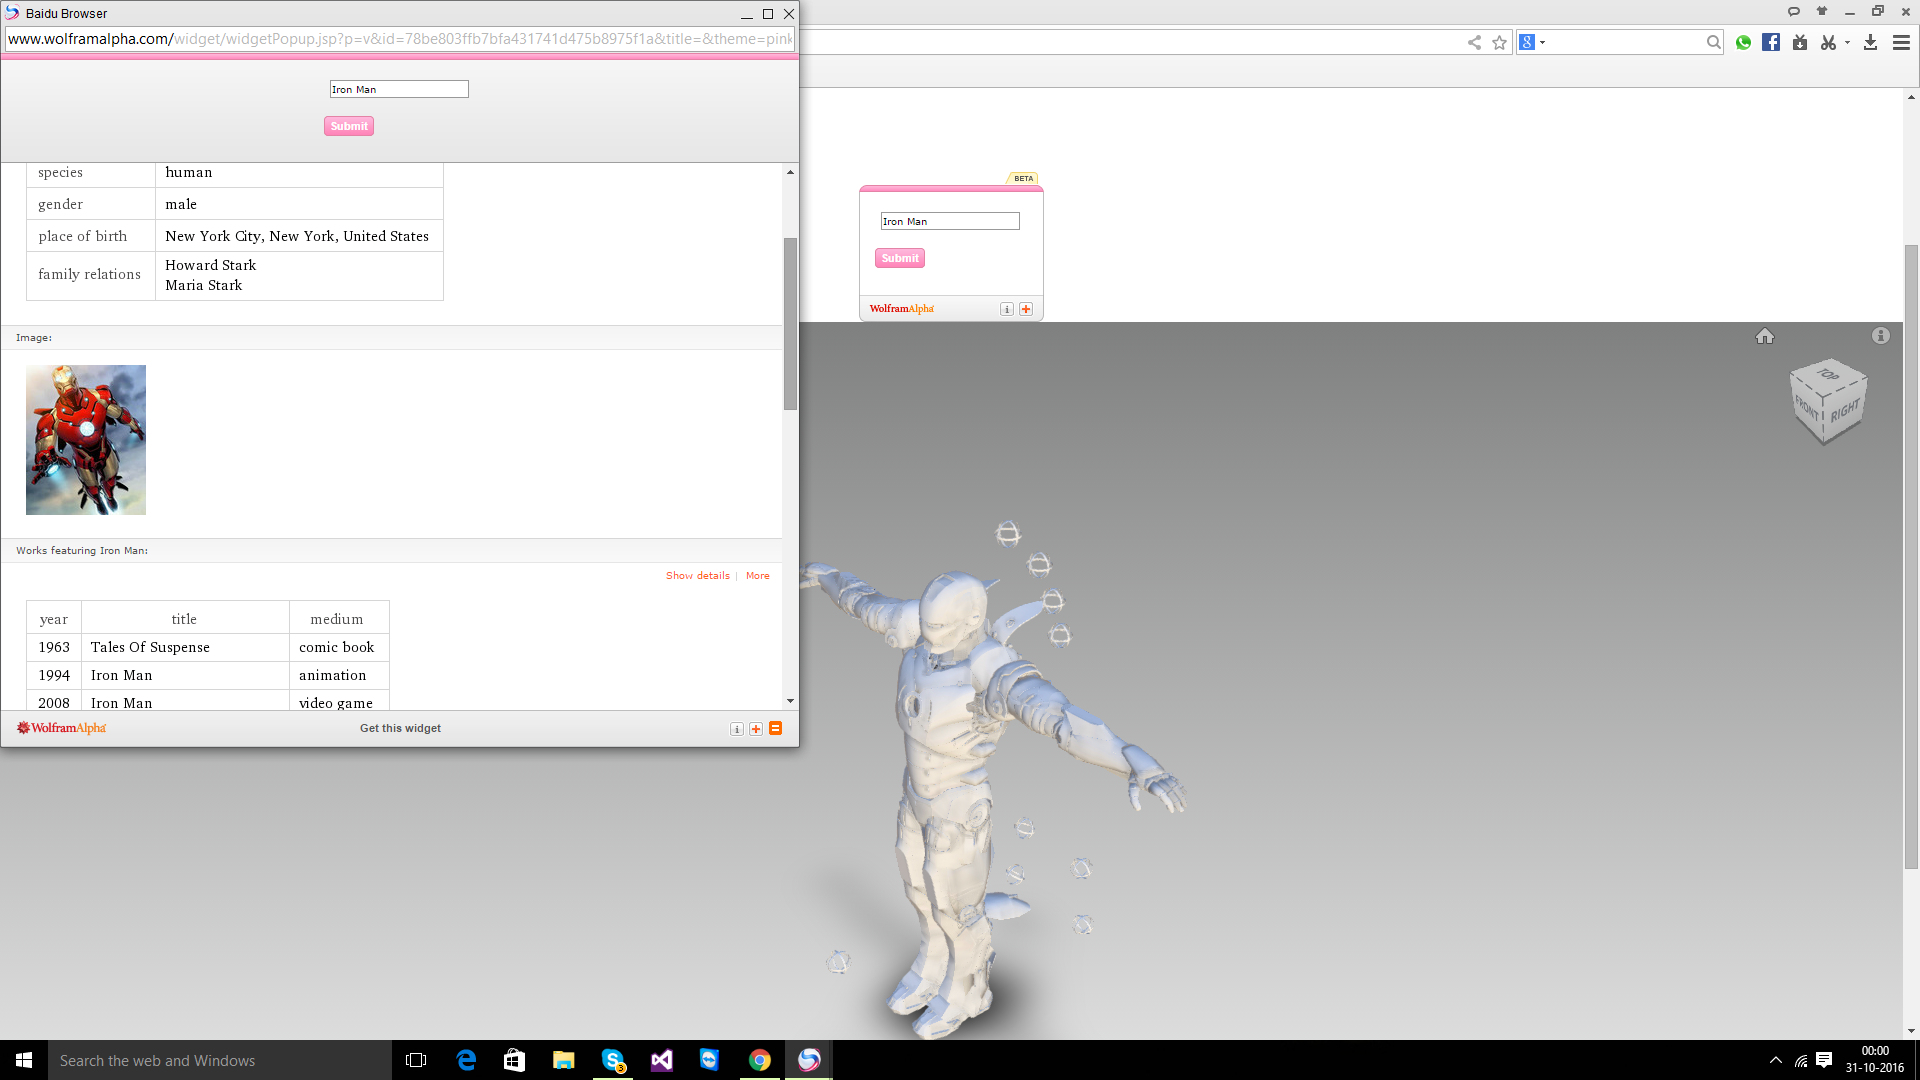The width and height of the screenshot is (1920, 1080).
Task: Bookmark page with the star icon
Action: coord(1499,42)
